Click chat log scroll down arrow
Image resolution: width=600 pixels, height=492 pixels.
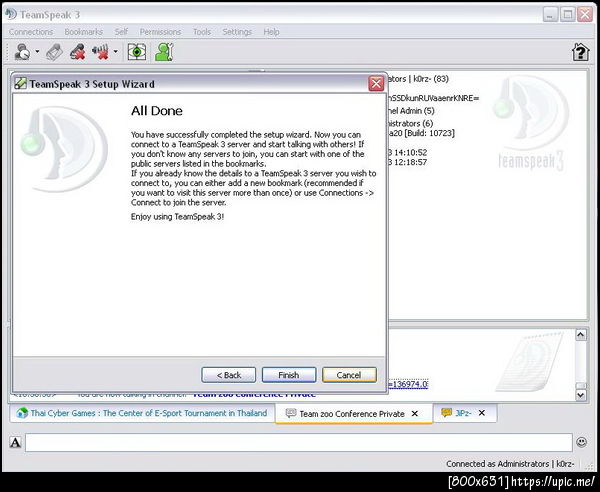pyautogui.click(x=580, y=394)
